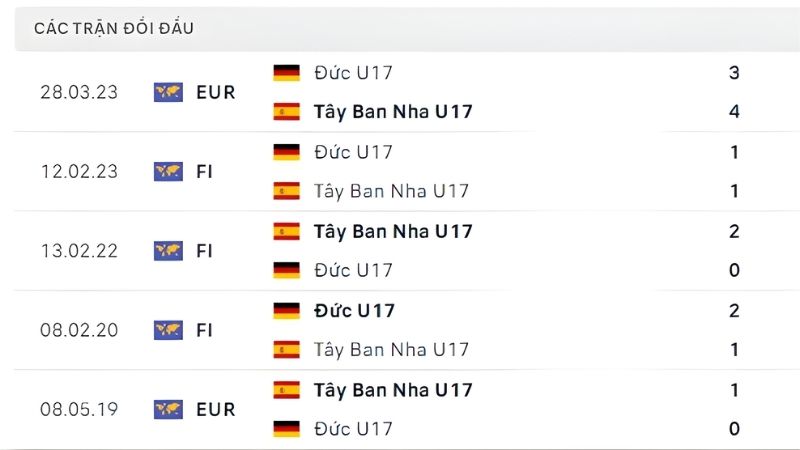Click the world map icon beside 13.02.22 FI
The height and width of the screenshot is (450, 800).
(x=168, y=251)
